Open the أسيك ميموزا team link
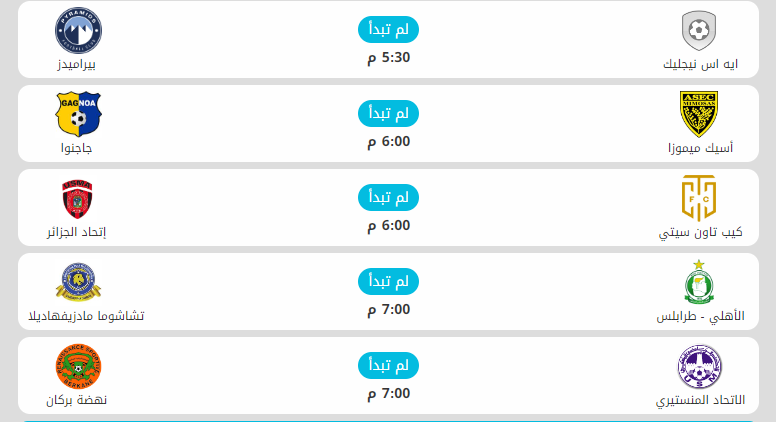Image resolution: width=776 pixels, height=422 pixels. pyautogui.click(x=700, y=149)
